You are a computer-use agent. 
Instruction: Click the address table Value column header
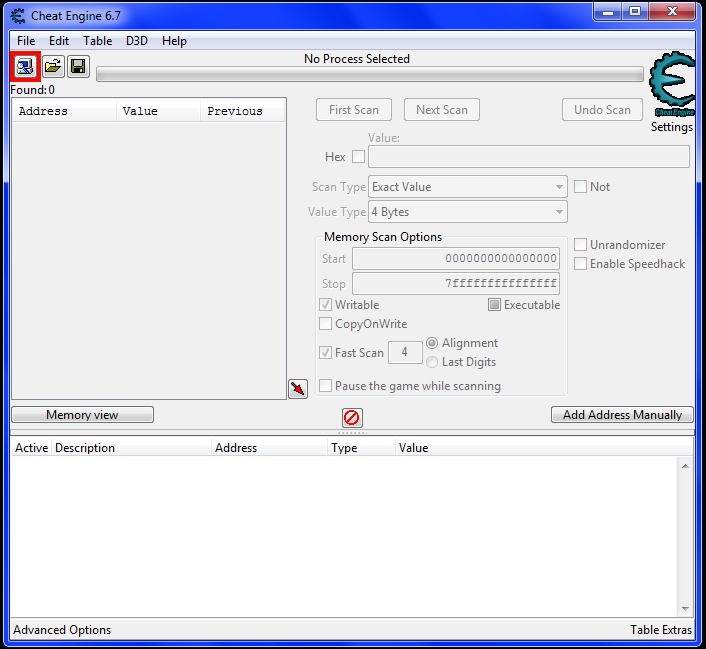coord(544,448)
